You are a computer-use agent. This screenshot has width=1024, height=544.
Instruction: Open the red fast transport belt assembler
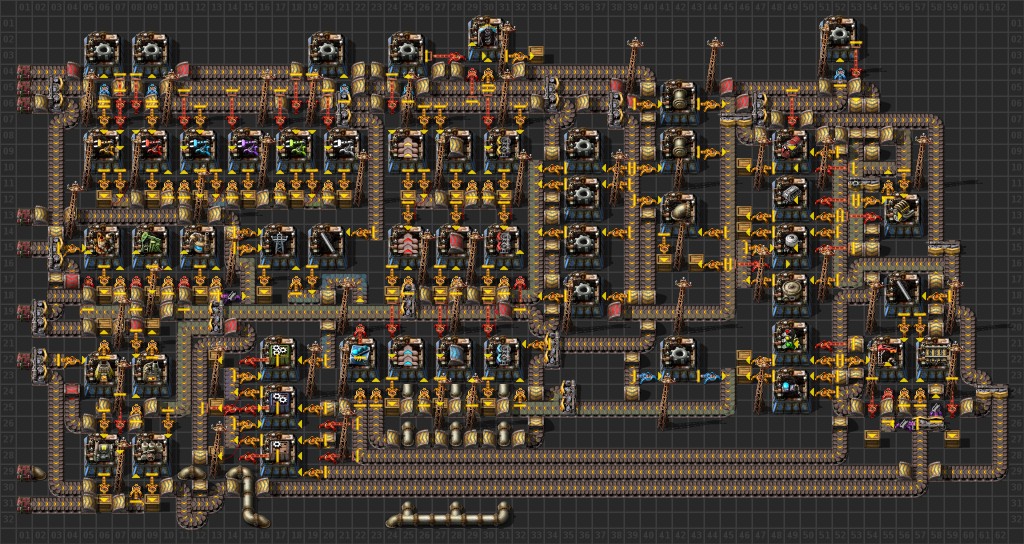[407, 247]
